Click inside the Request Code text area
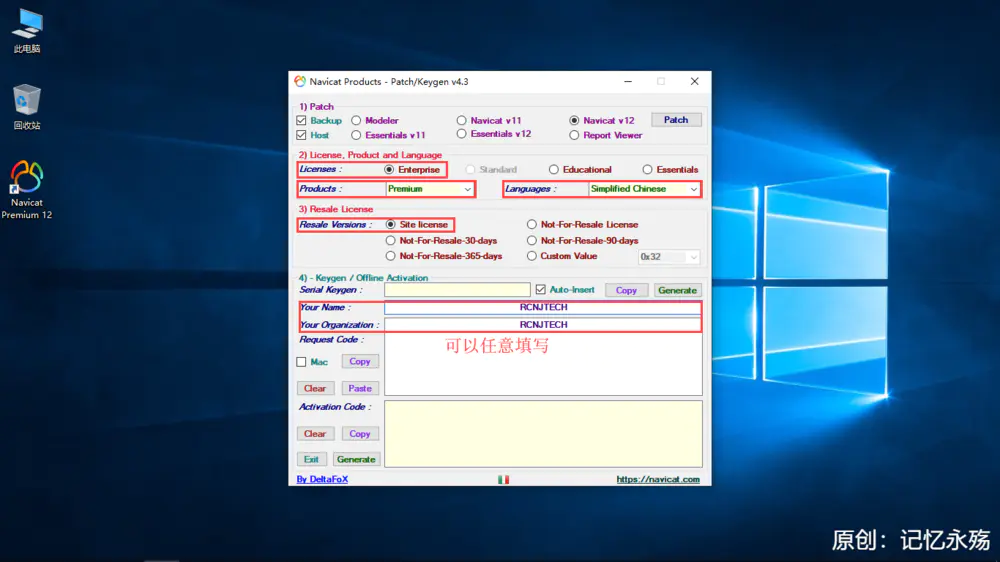The image size is (1000, 562). [x=543, y=365]
